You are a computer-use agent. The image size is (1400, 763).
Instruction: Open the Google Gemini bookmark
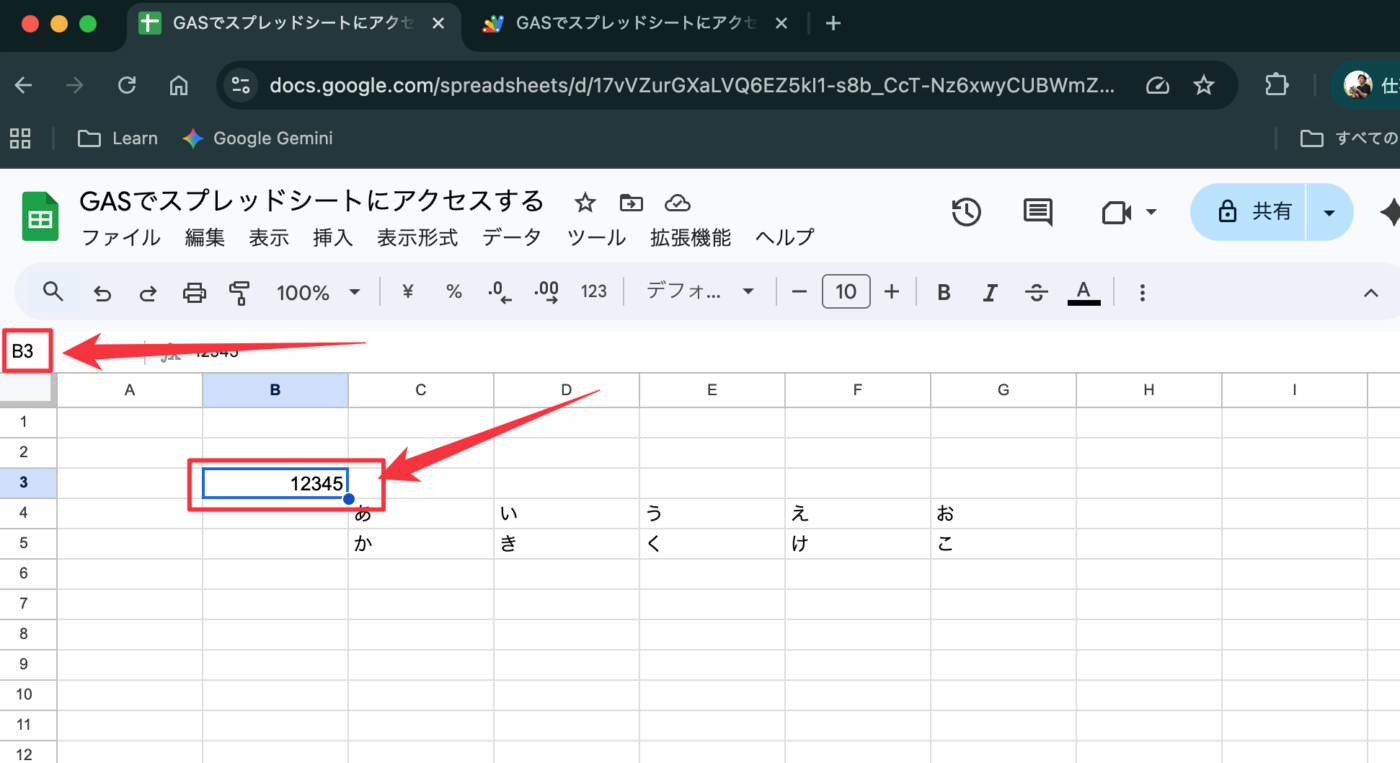pos(258,139)
